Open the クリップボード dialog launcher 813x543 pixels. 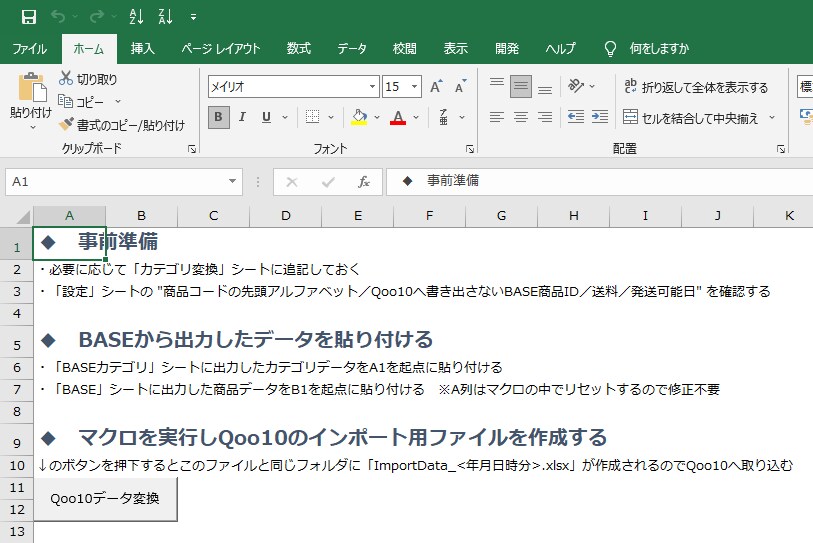192,149
